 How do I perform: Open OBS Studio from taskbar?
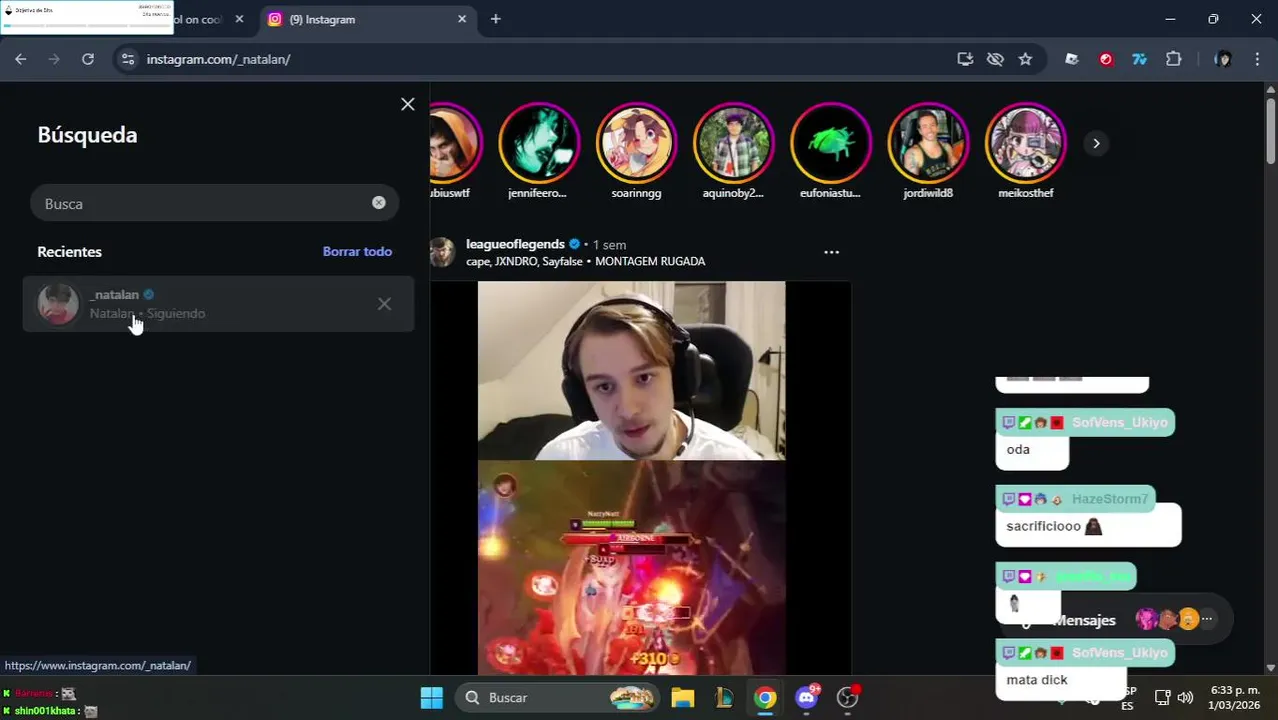[847, 697]
